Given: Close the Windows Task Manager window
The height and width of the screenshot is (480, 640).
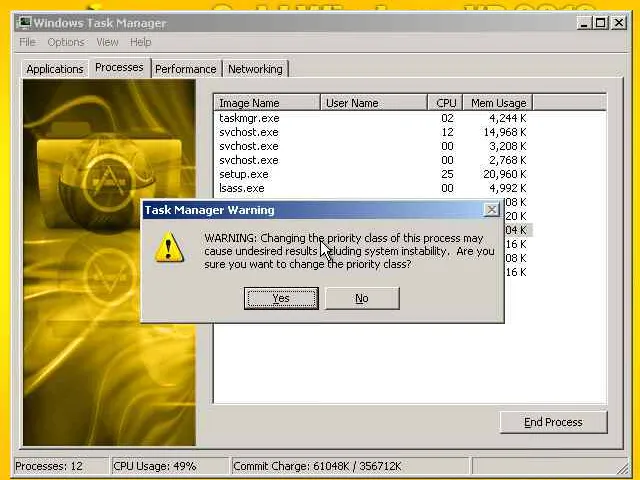Looking at the screenshot, I should [619, 22].
